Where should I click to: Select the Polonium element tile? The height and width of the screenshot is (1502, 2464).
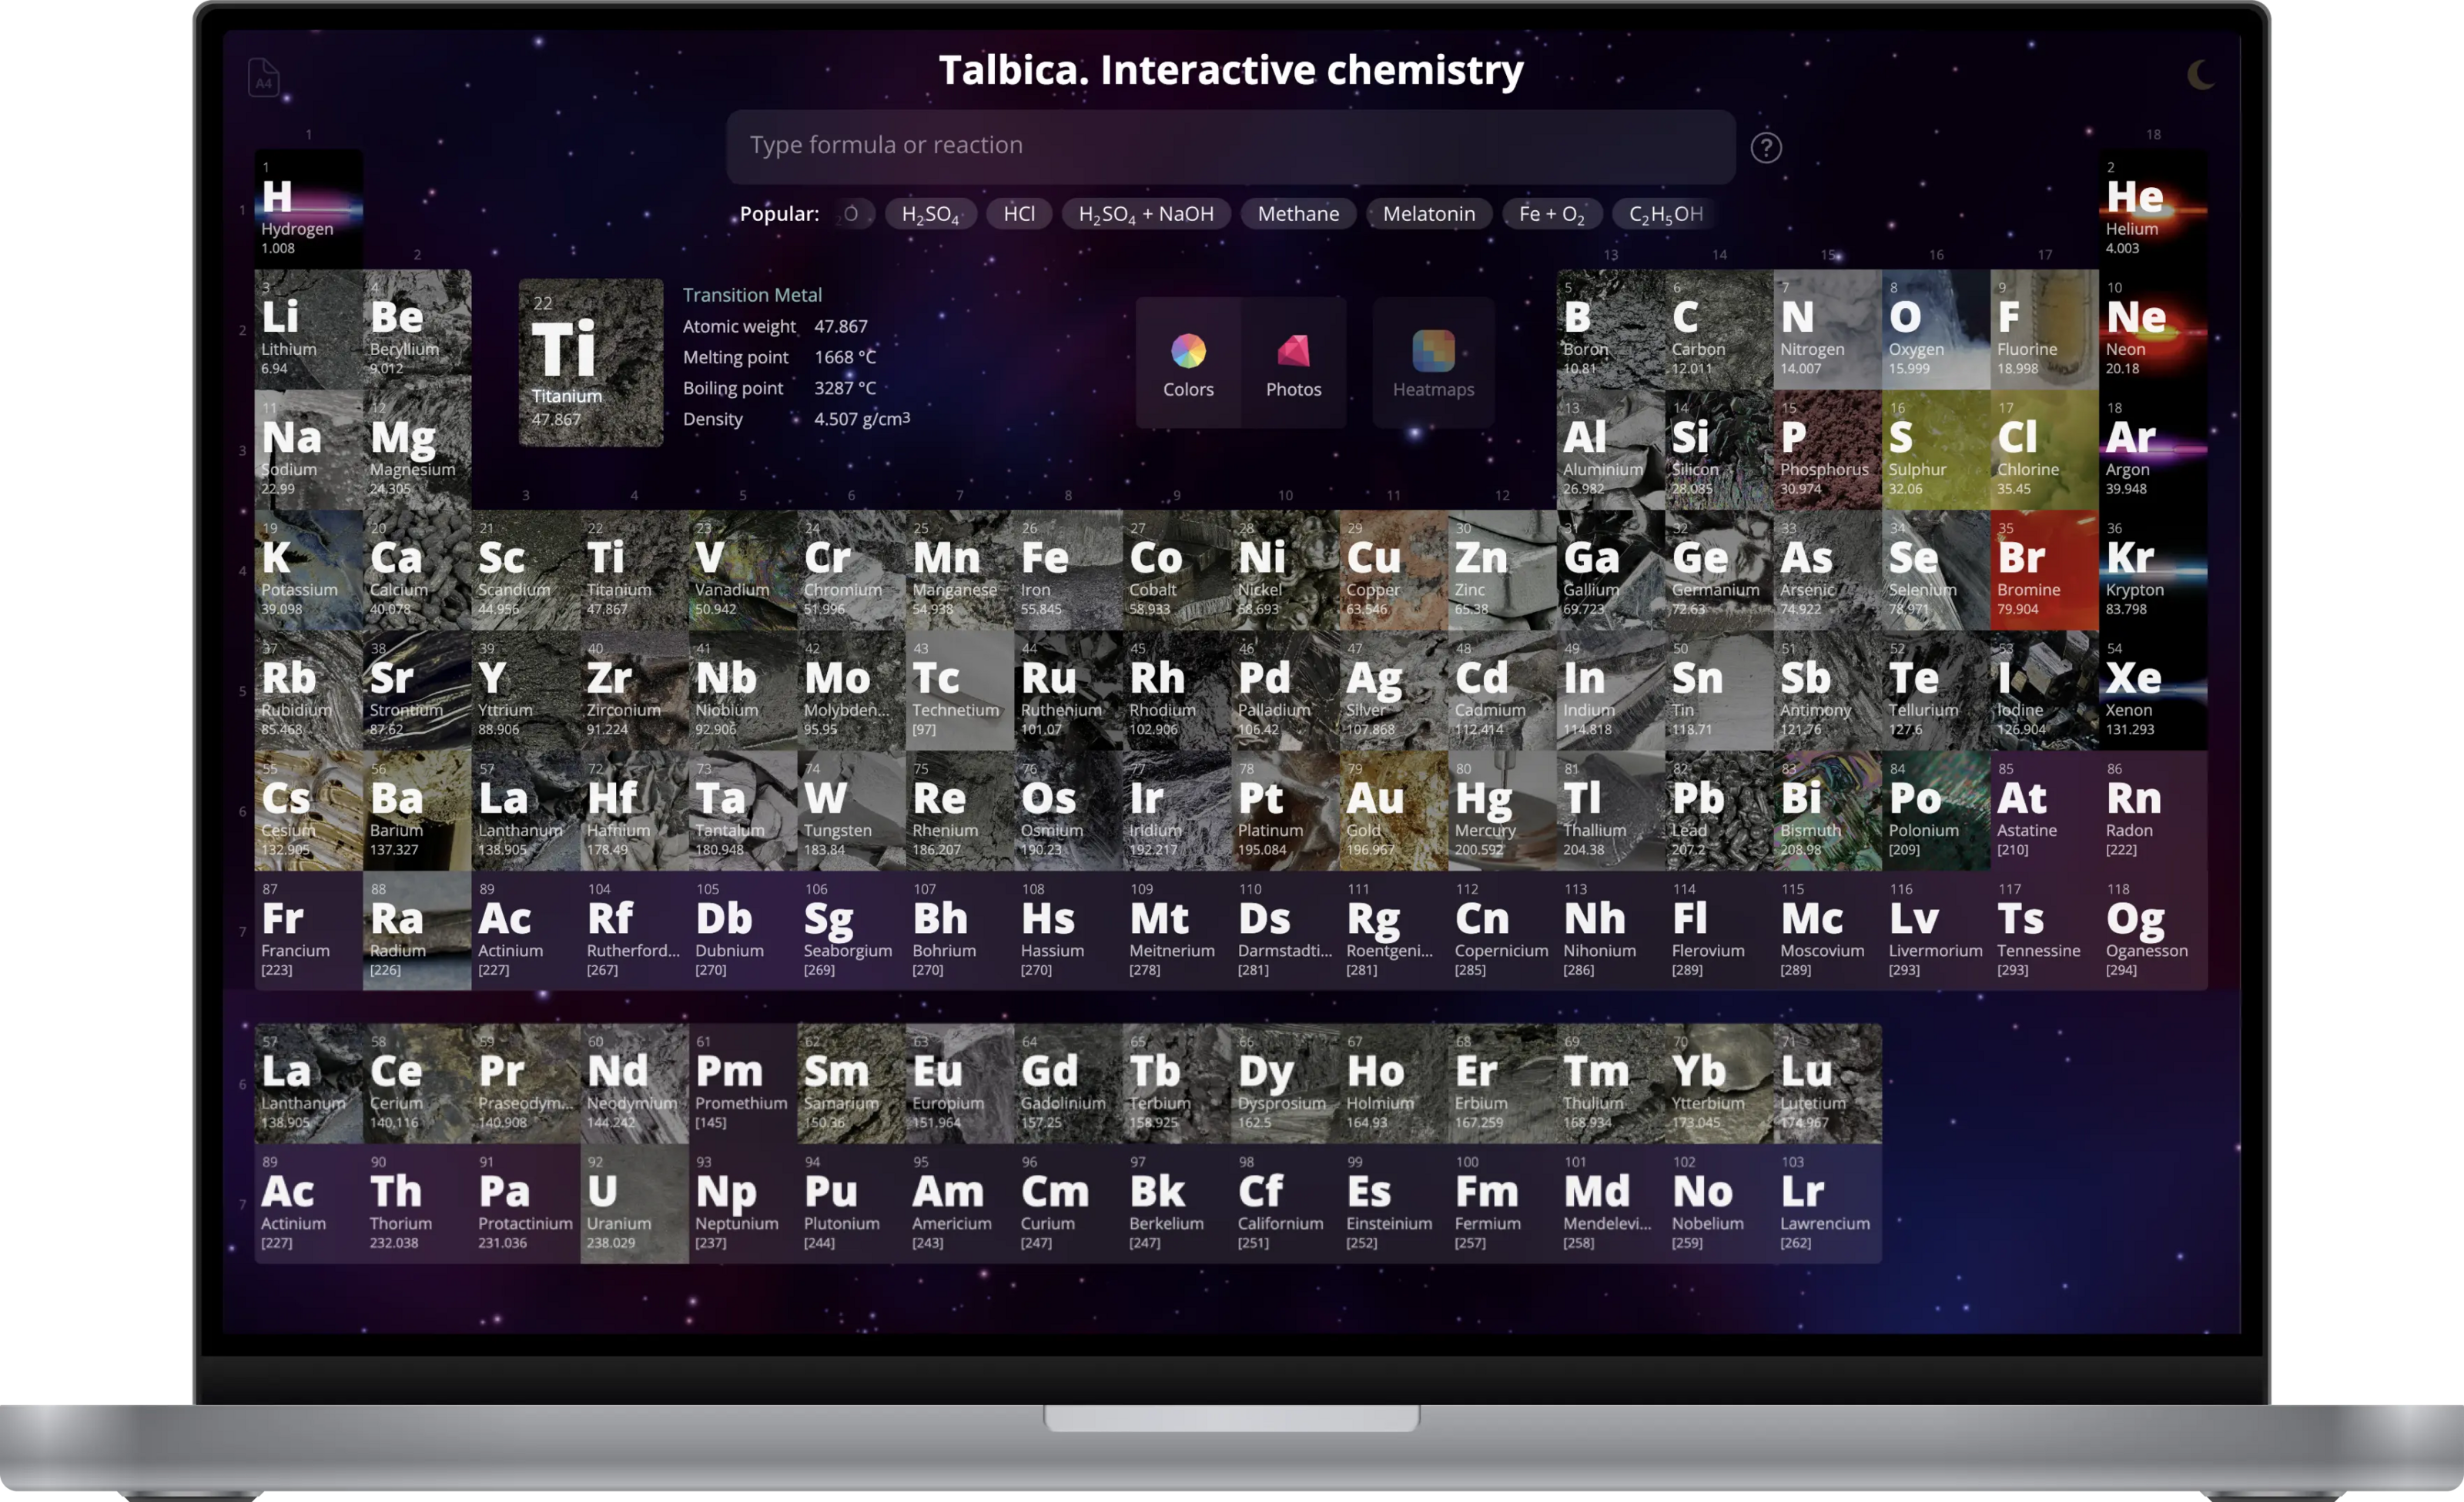1936,811
